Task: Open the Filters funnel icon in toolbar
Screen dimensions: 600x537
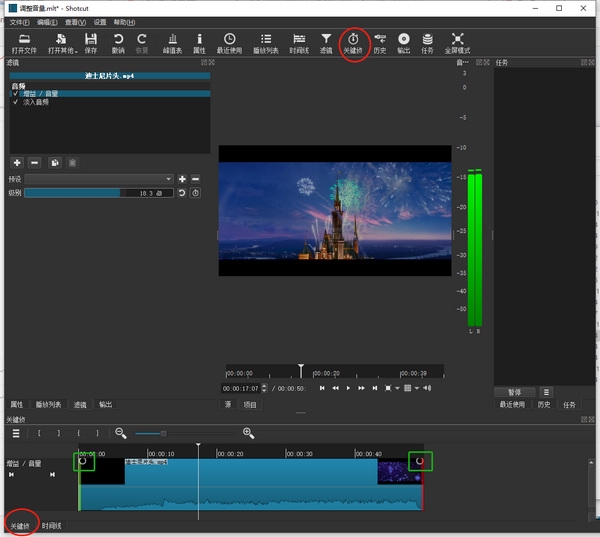Action: tap(326, 43)
